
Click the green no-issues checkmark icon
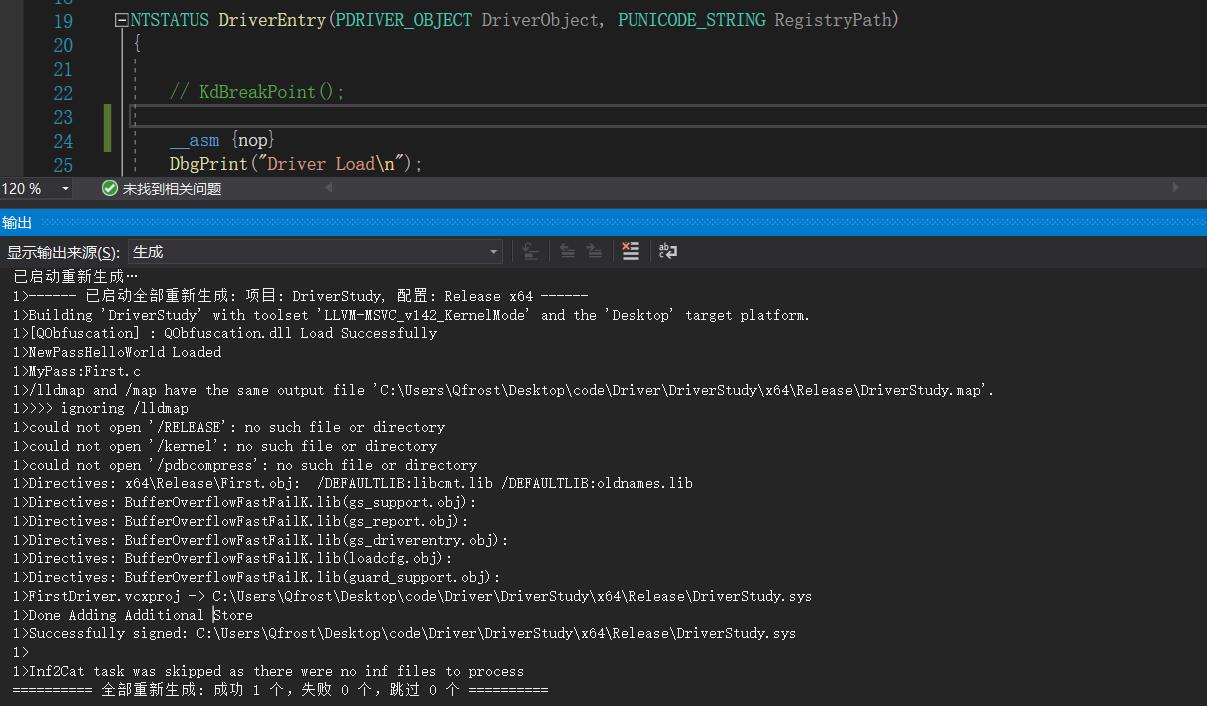coord(110,188)
